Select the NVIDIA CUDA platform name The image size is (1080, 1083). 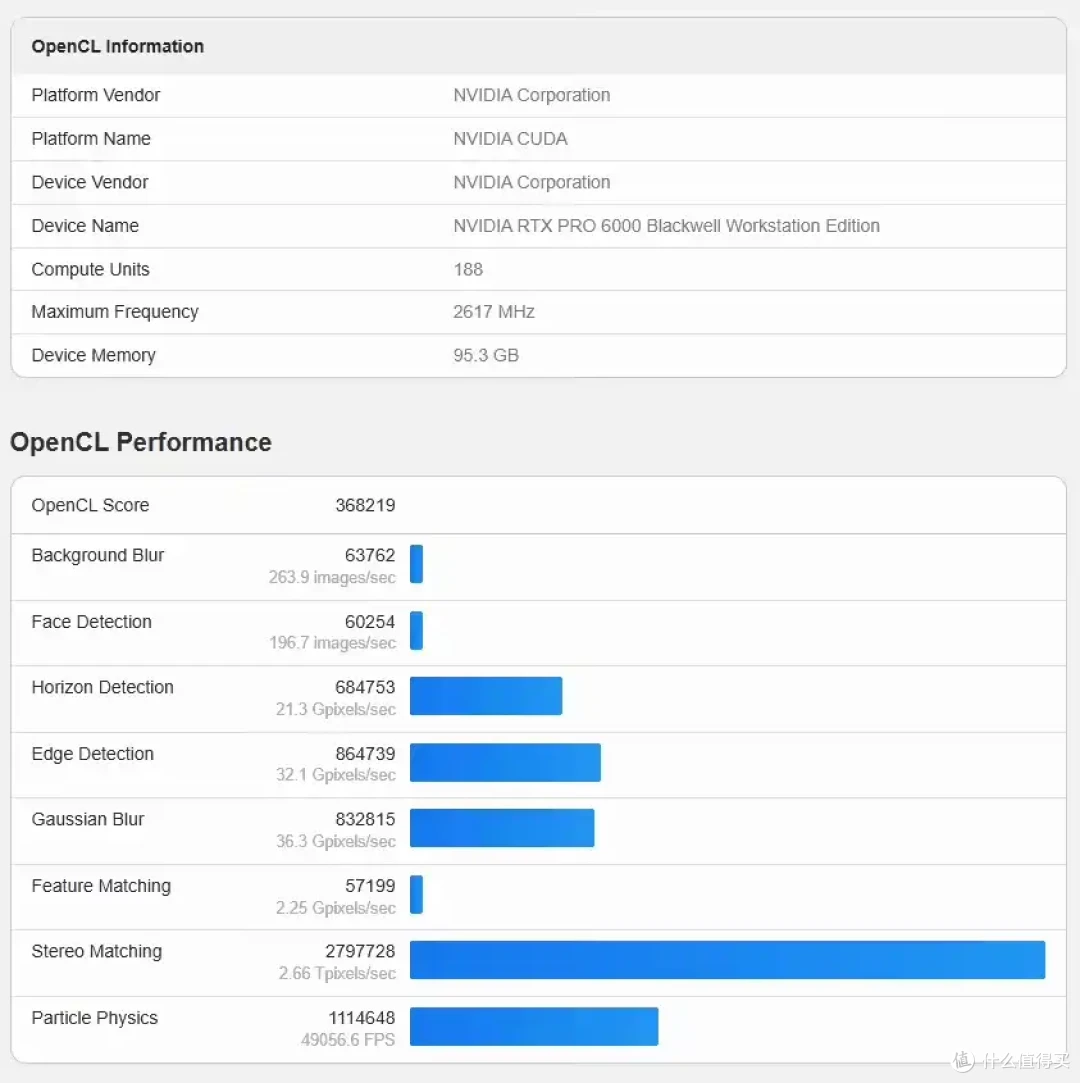pyautogui.click(x=510, y=139)
